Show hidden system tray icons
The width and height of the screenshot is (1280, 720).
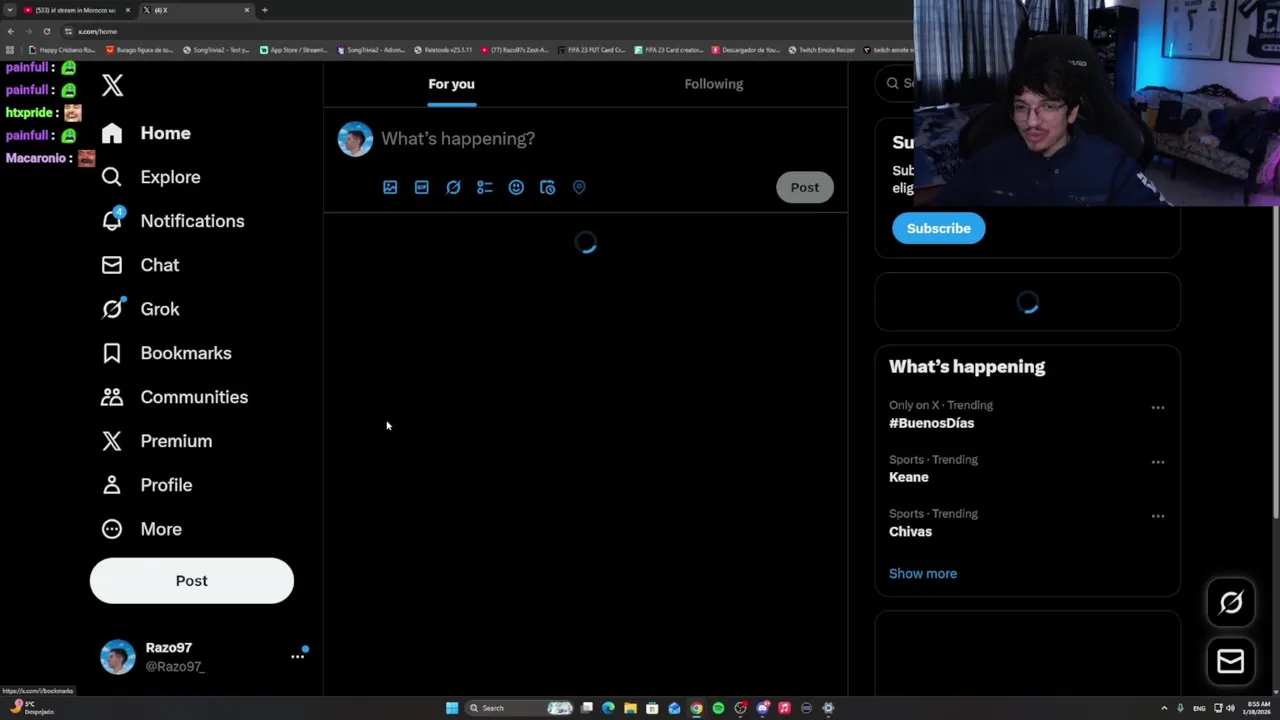coord(1164,708)
